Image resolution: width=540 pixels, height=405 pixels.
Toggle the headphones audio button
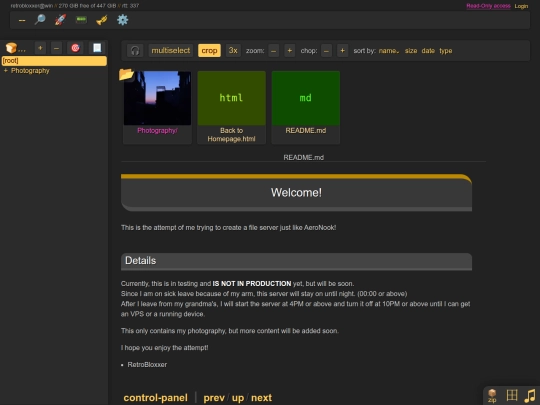pos(135,51)
